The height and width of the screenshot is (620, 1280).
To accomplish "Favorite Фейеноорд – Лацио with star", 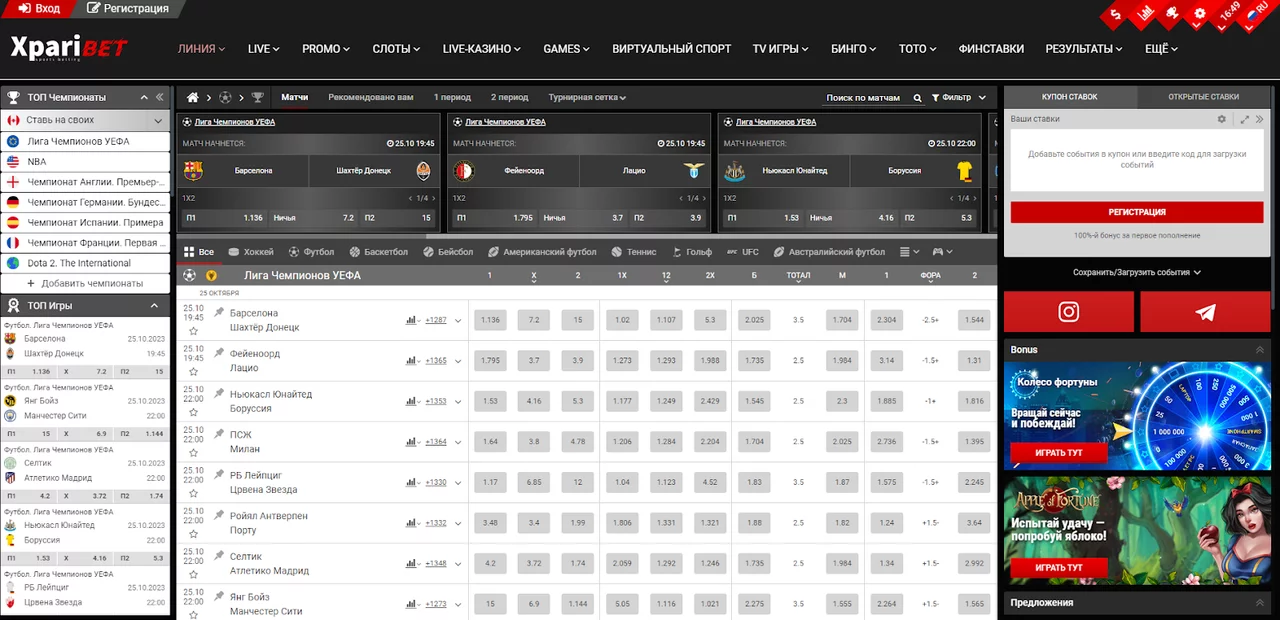I will (193, 372).
